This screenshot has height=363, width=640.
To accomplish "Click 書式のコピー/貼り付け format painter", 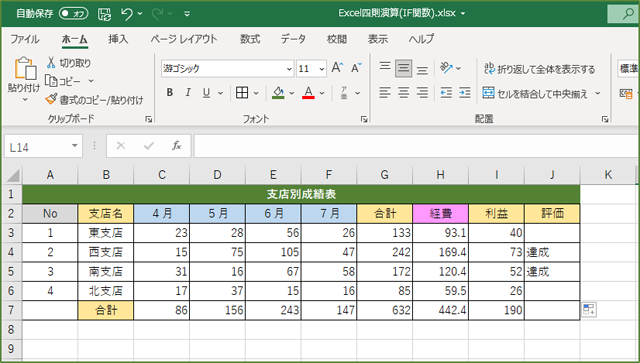I will coord(95,100).
